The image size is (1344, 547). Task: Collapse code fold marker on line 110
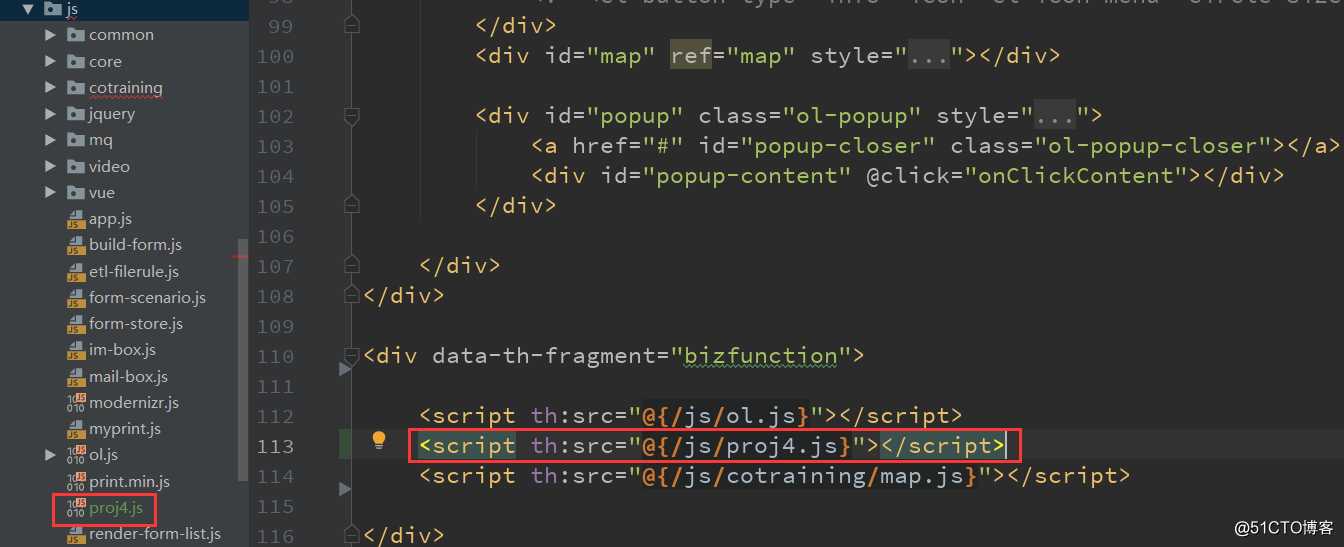tap(350, 356)
